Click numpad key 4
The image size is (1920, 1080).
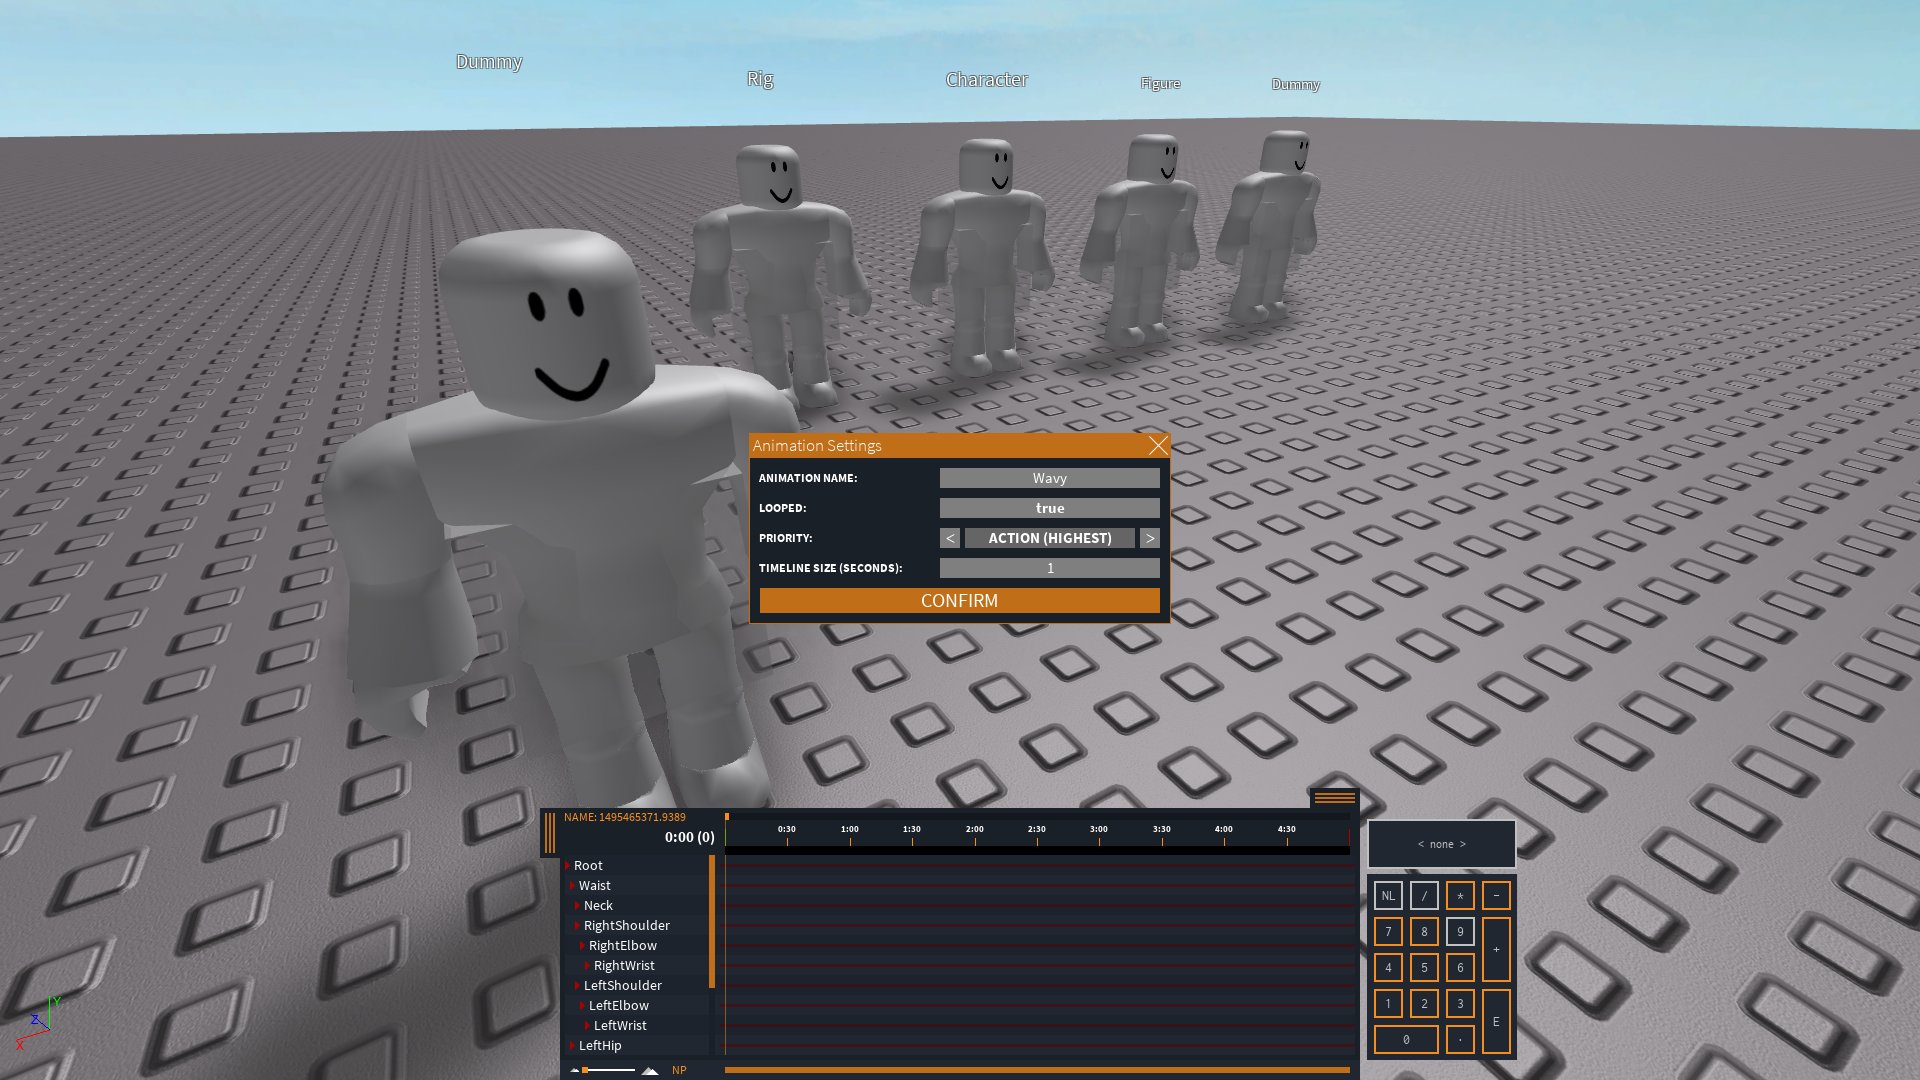[1388, 968]
